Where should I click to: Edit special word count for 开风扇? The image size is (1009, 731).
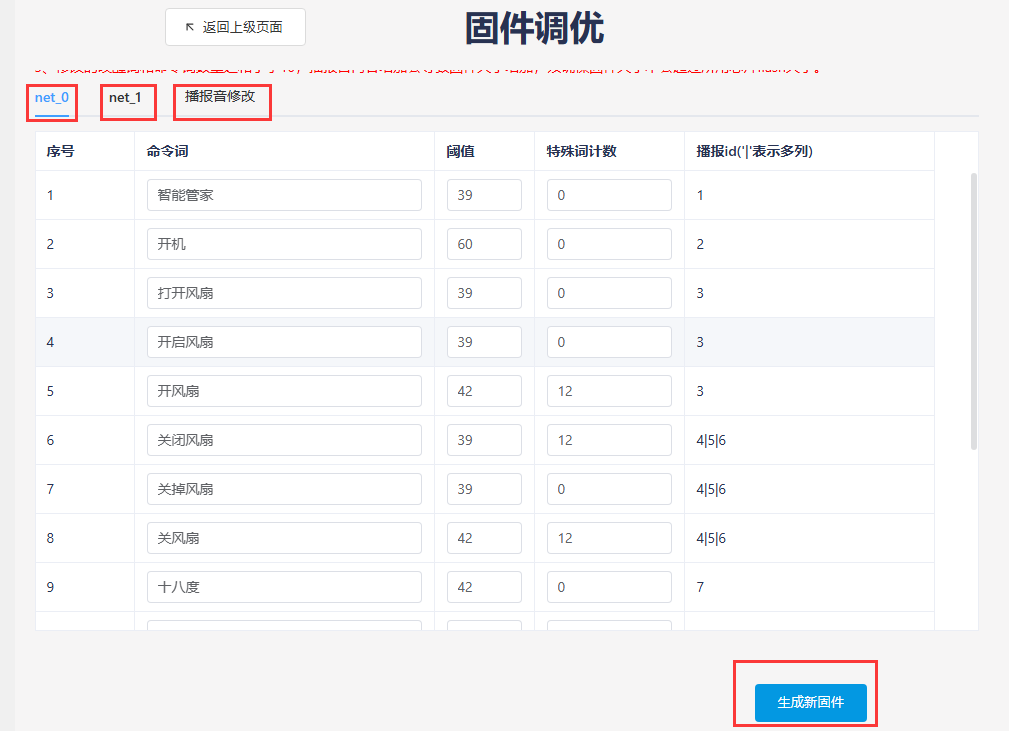[x=608, y=391]
